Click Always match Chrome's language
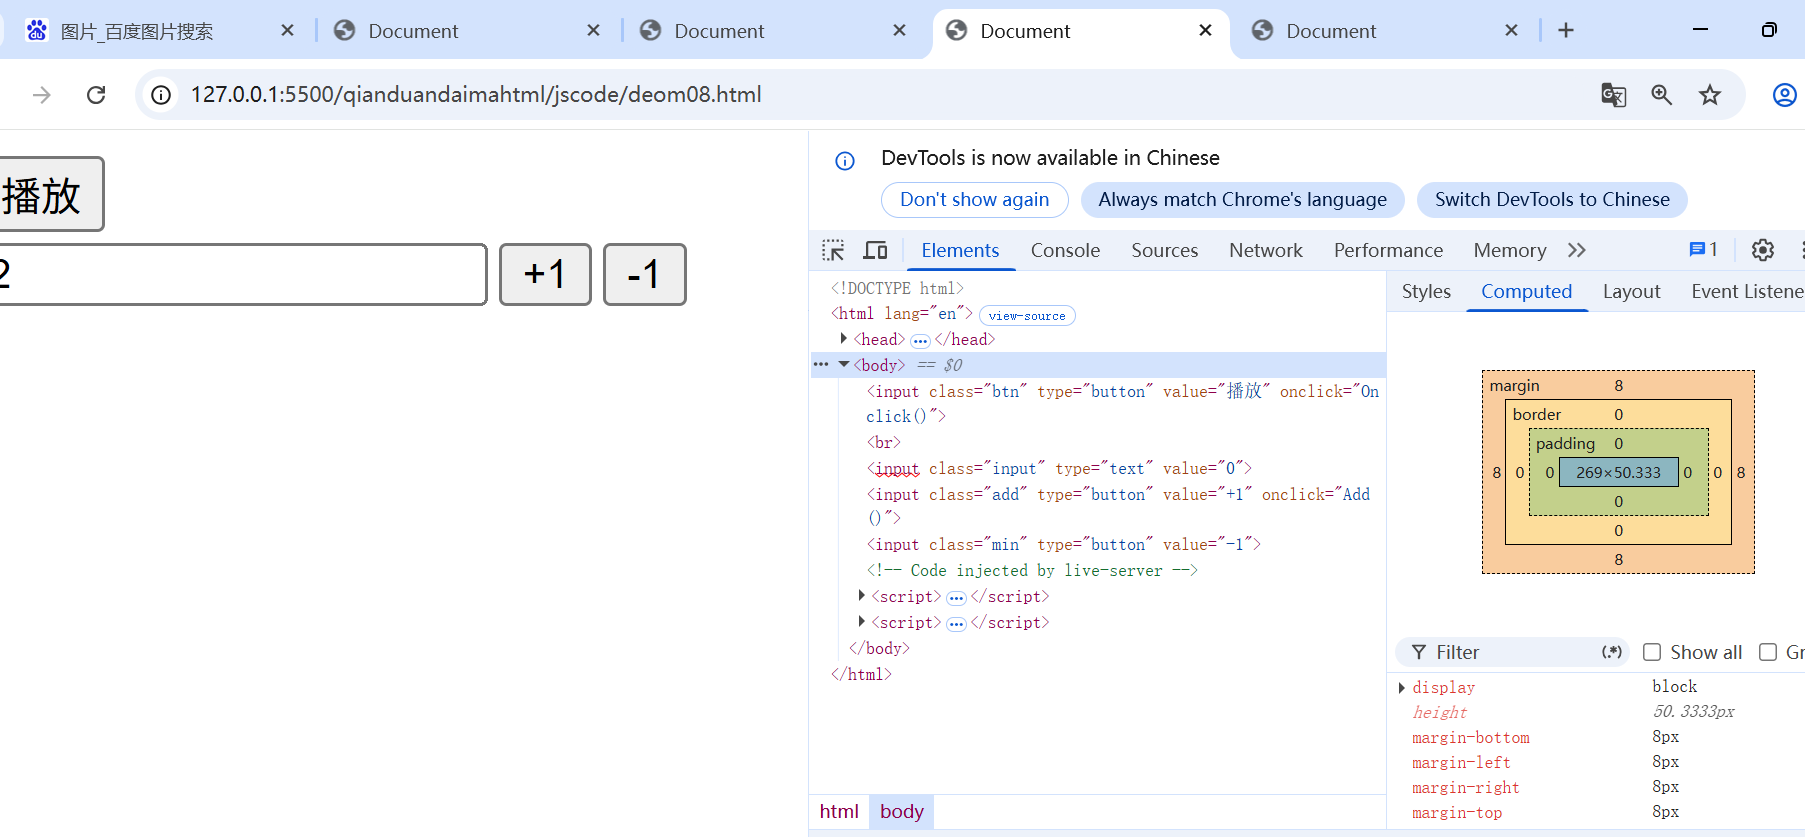 coord(1242,200)
